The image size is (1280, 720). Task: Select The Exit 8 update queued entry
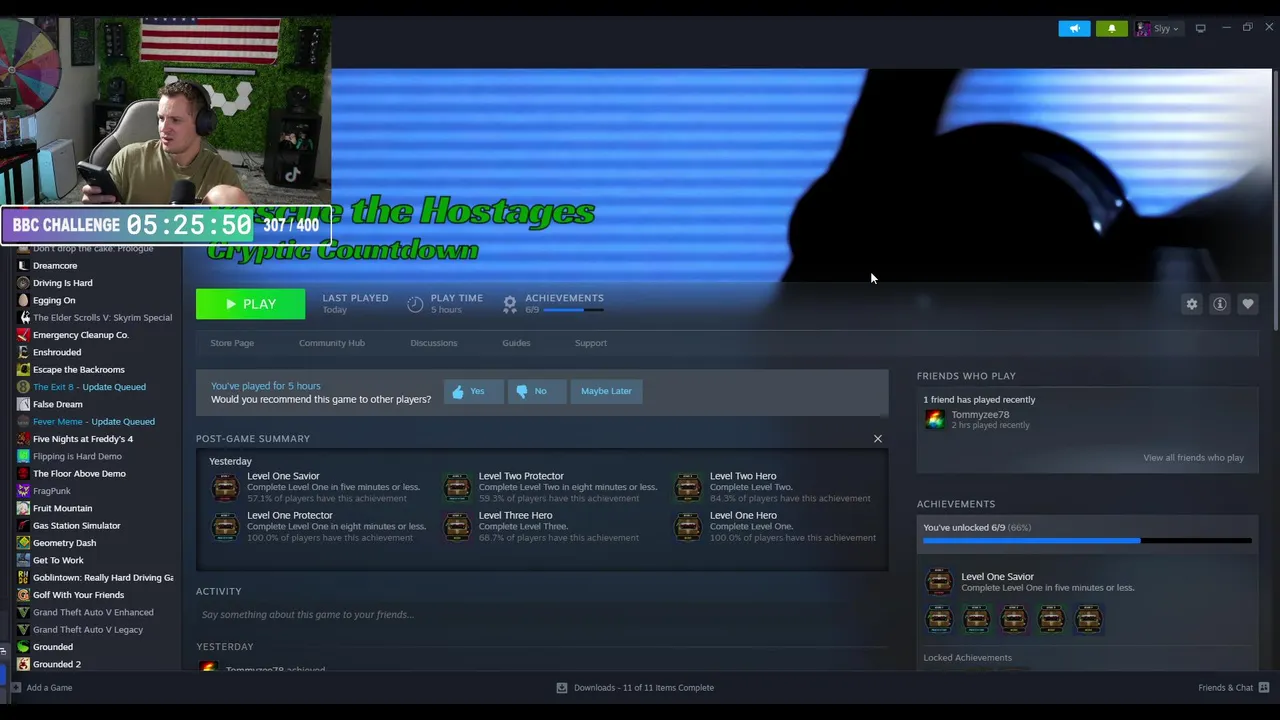coord(89,387)
